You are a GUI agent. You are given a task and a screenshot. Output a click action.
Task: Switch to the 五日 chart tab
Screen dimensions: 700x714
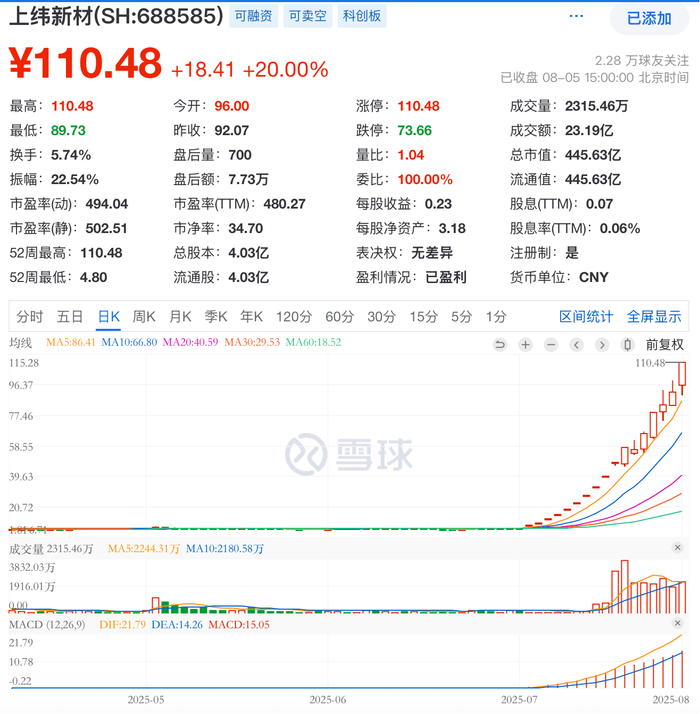[x=70, y=316]
